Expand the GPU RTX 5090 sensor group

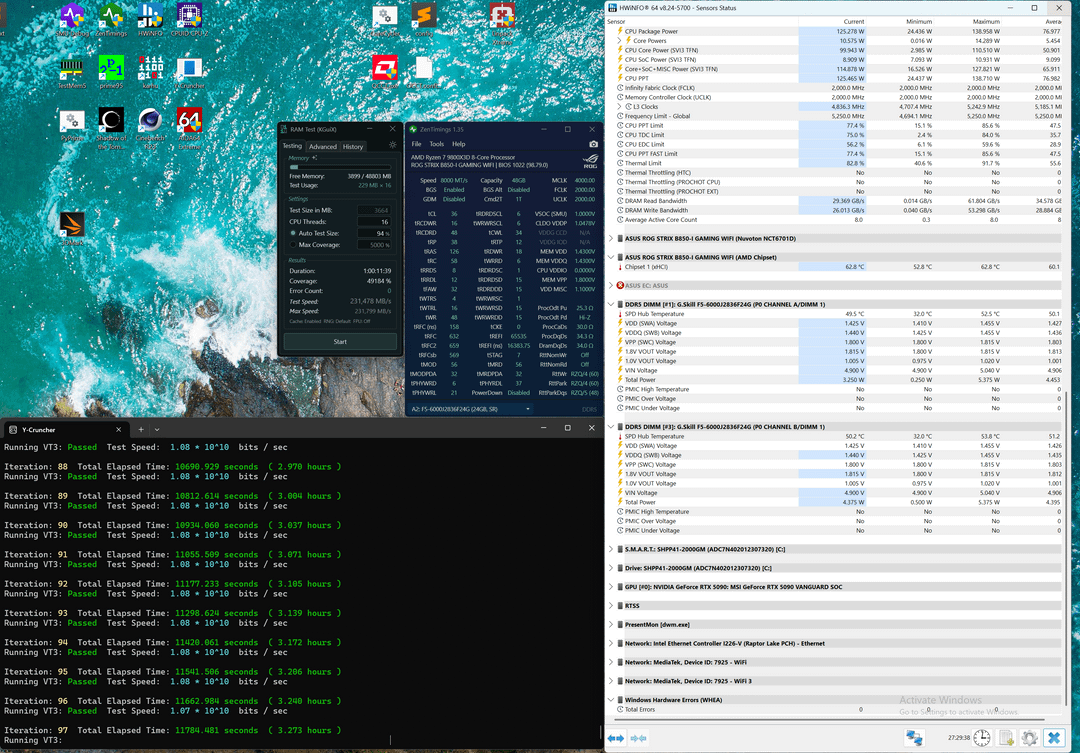pyautogui.click(x=611, y=587)
